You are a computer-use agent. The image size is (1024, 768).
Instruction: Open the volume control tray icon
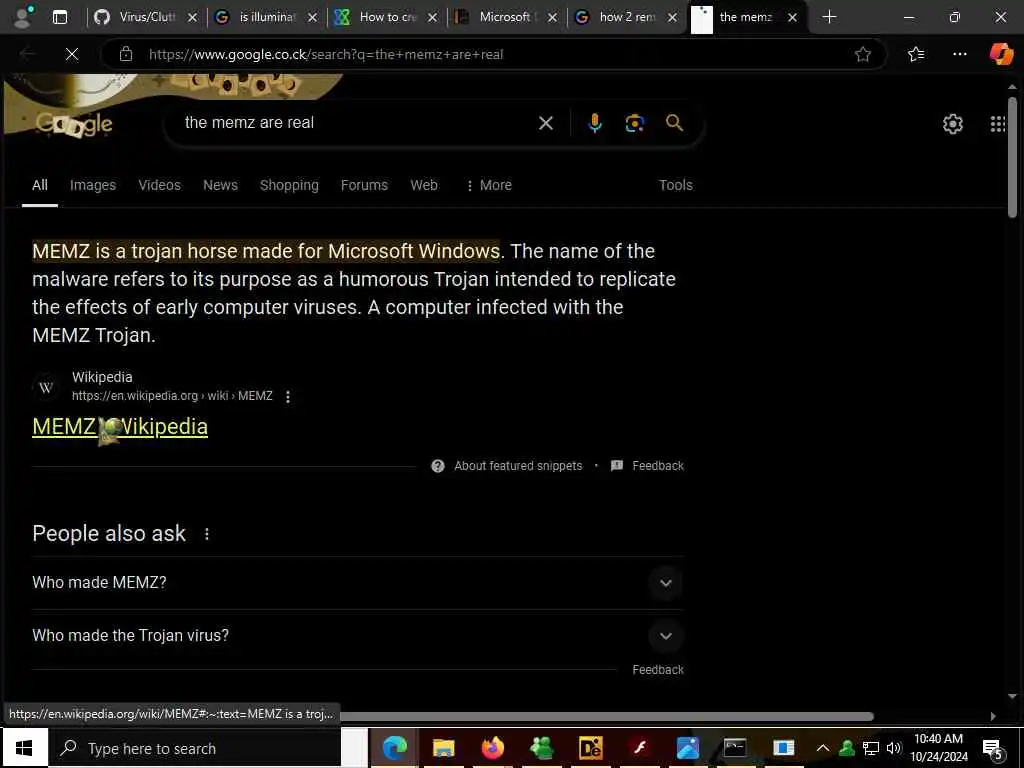pos(893,748)
